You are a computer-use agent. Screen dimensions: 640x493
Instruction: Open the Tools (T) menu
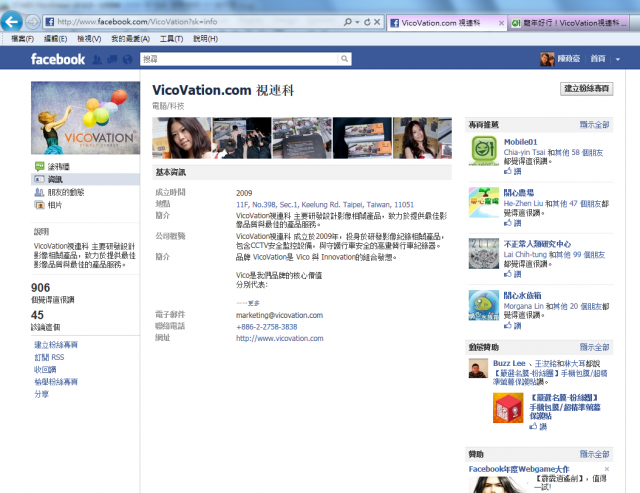[171, 39]
